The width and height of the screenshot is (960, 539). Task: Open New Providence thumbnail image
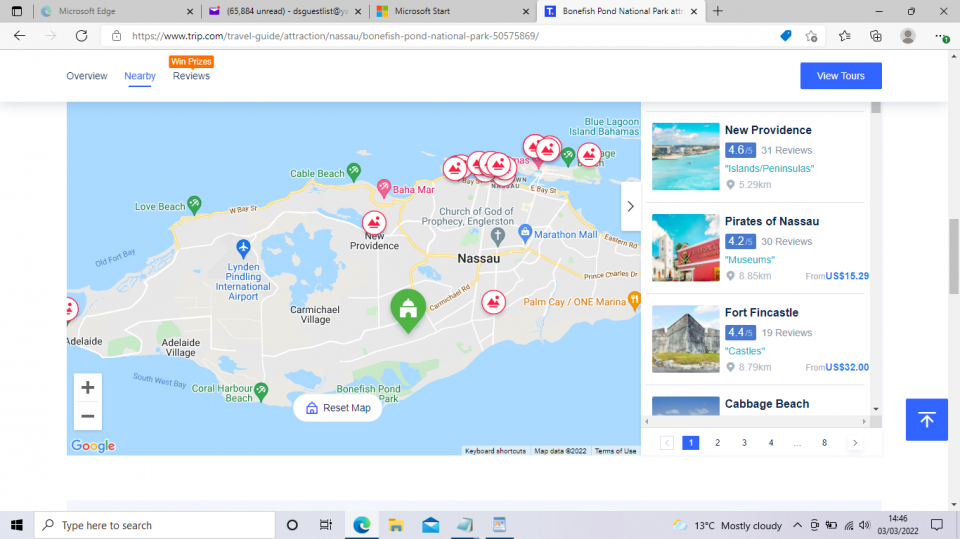pyautogui.click(x=686, y=156)
